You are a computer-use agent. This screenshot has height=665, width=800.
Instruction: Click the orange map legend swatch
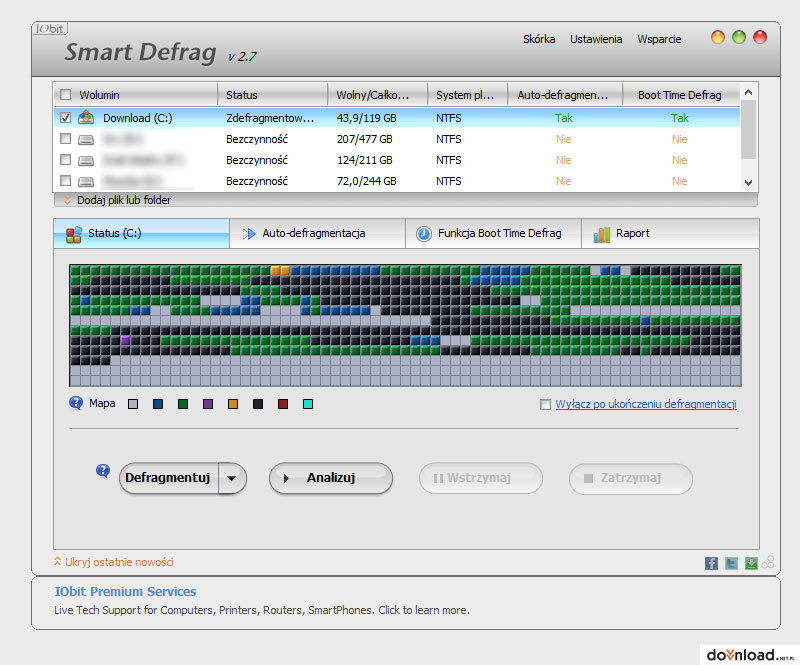coord(233,404)
